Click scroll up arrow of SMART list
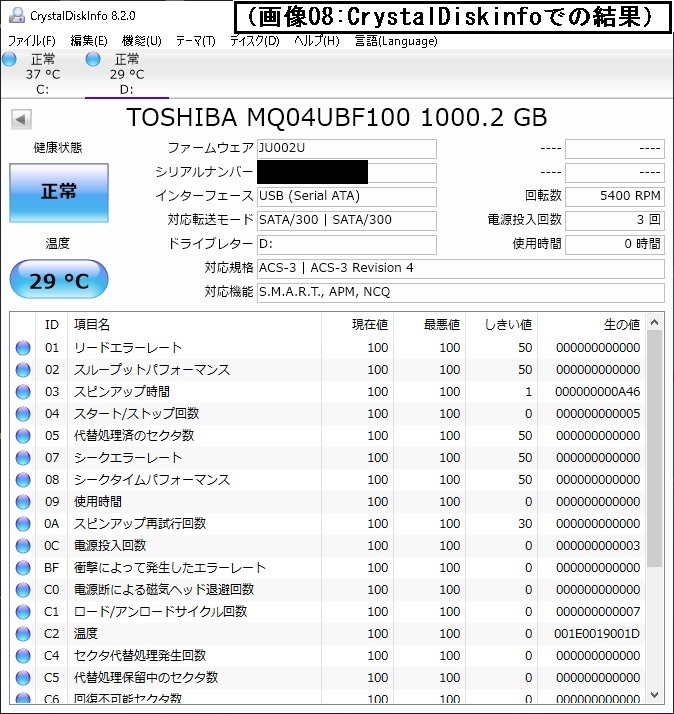674x714 pixels. 654,322
